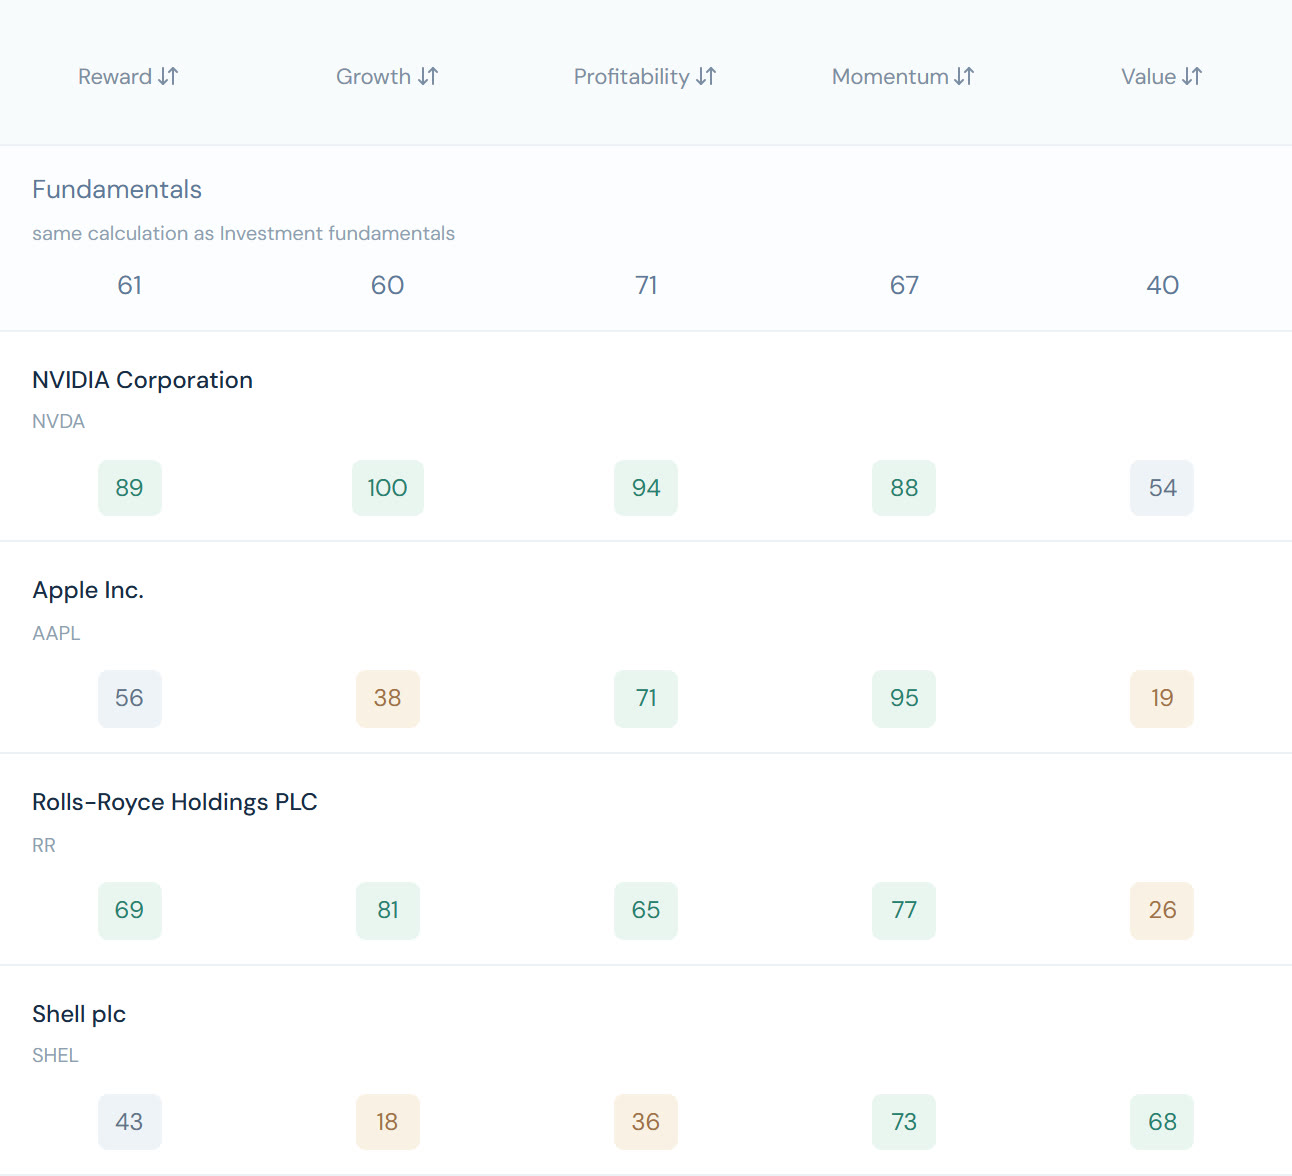
Task: Click Shell Reward score badge 43
Action: [x=130, y=1122]
